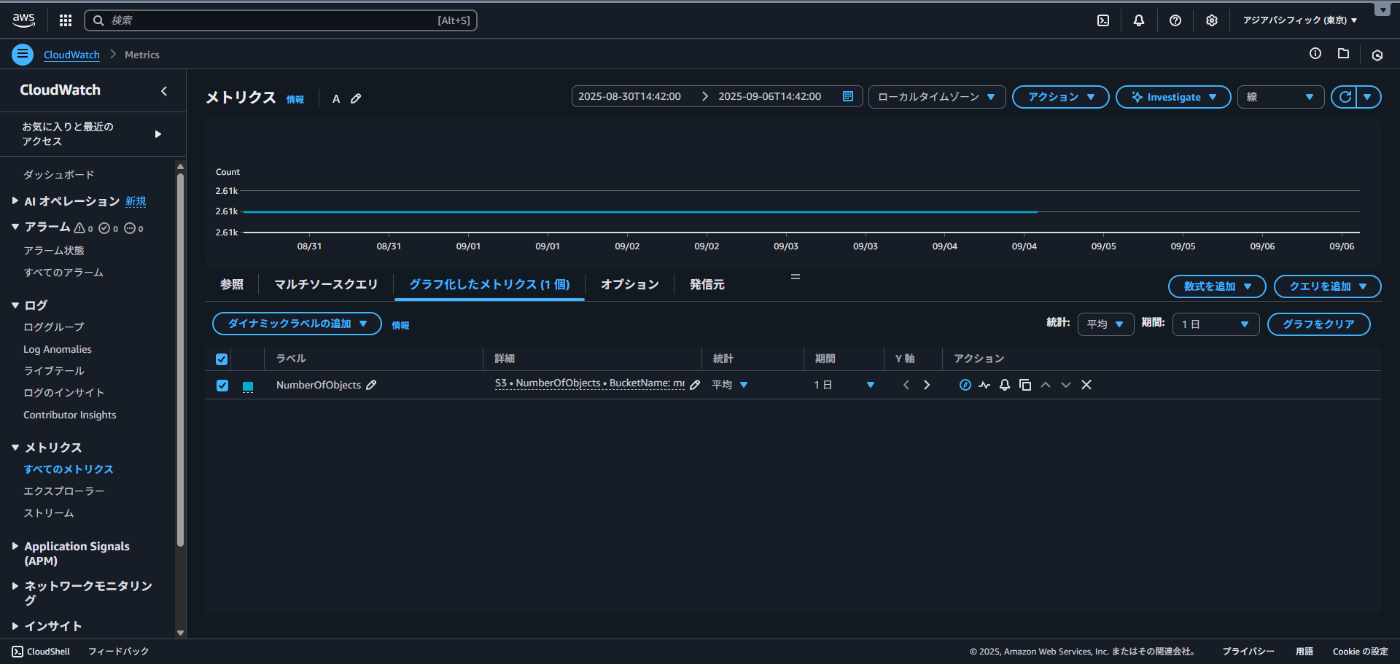Open the CloudWatch breadcrumb link
Viewport: 1400px width, 664px height.
point(72,55)
